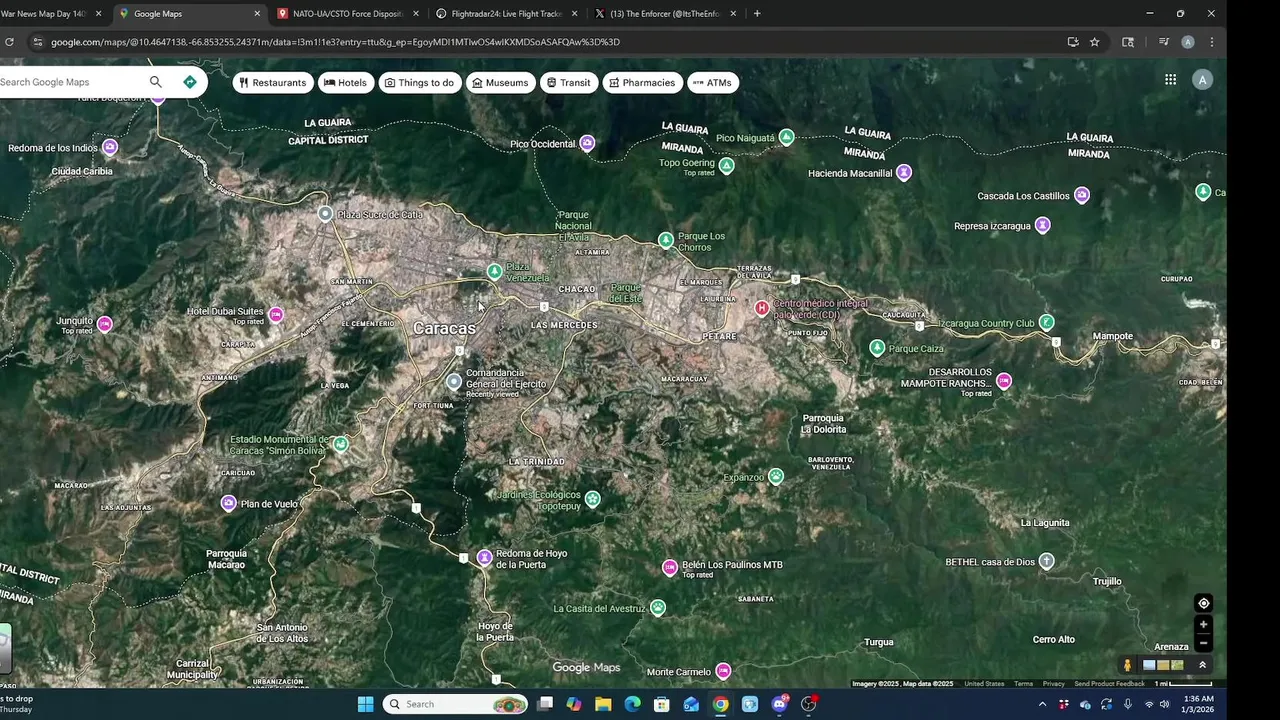The width and height of the screenshot is (1280, 720).
Task: Click the taskbar Search box
Action: pos(456,704)
